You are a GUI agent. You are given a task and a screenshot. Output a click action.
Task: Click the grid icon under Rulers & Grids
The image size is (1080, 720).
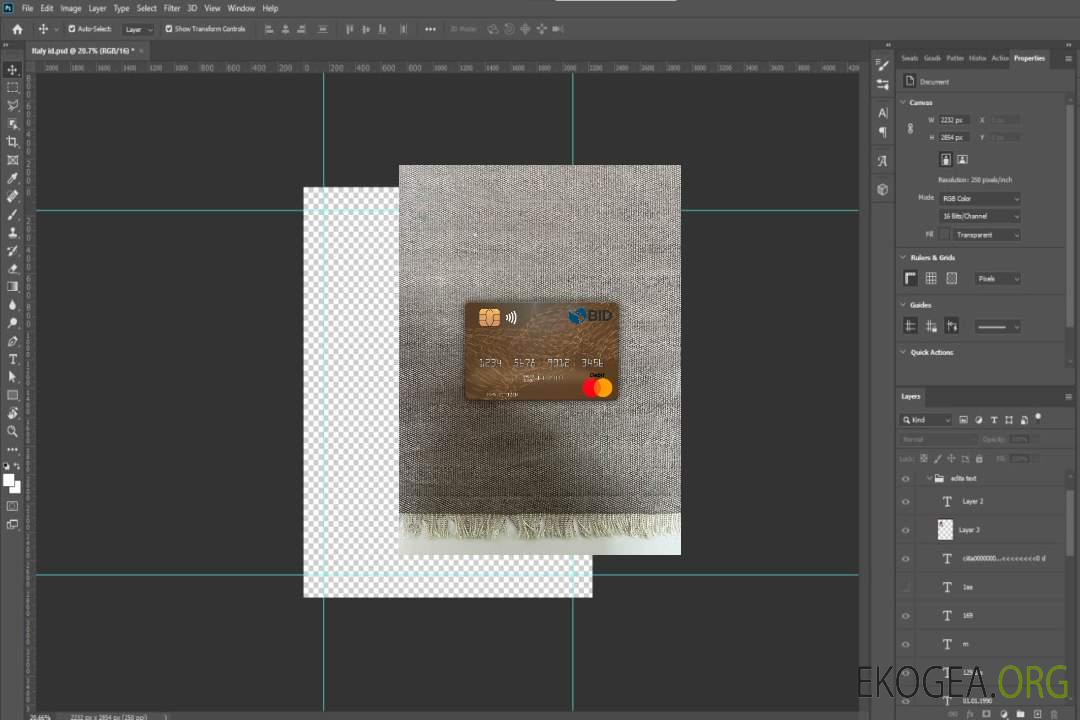click(x=931, y=279)
